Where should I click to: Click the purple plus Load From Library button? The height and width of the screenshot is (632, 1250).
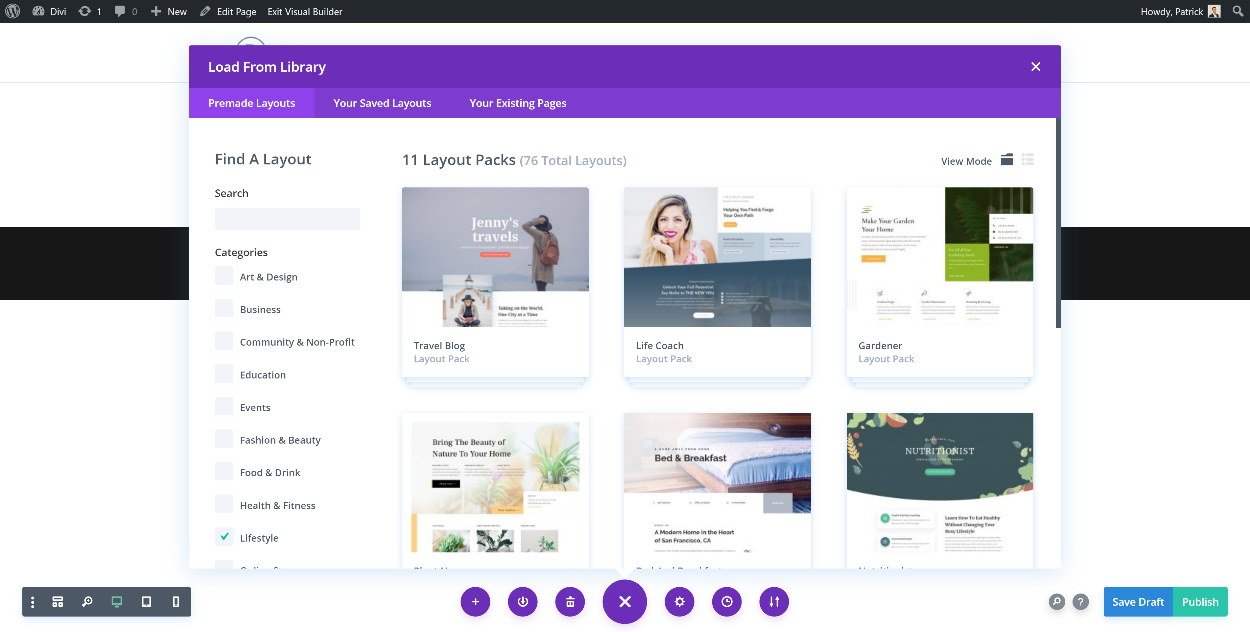point(475,602)
